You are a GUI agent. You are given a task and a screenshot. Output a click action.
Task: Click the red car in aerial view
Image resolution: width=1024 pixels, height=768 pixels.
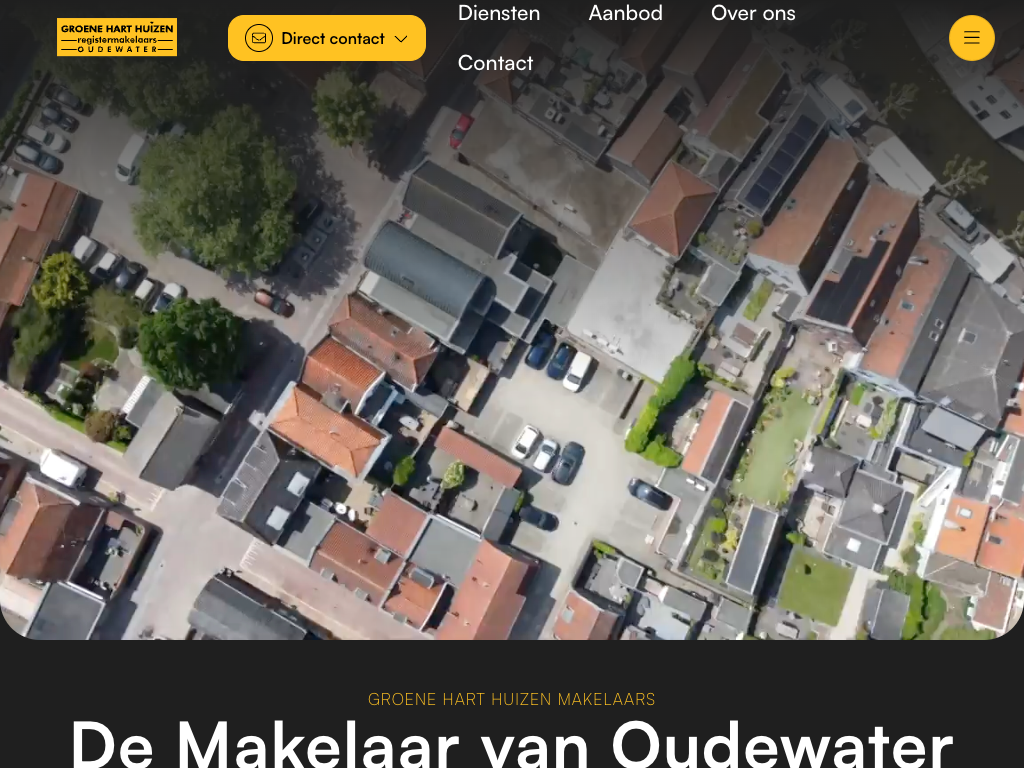point(461,131)
